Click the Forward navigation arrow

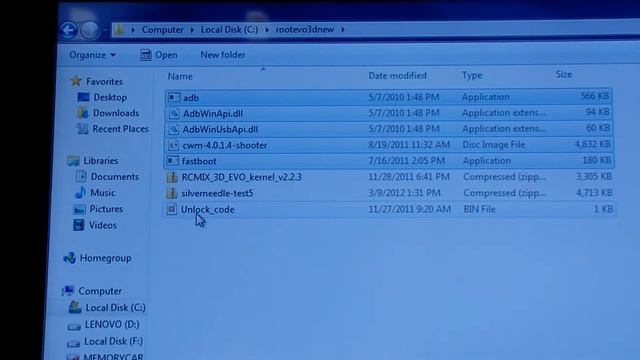coord(89,30)
